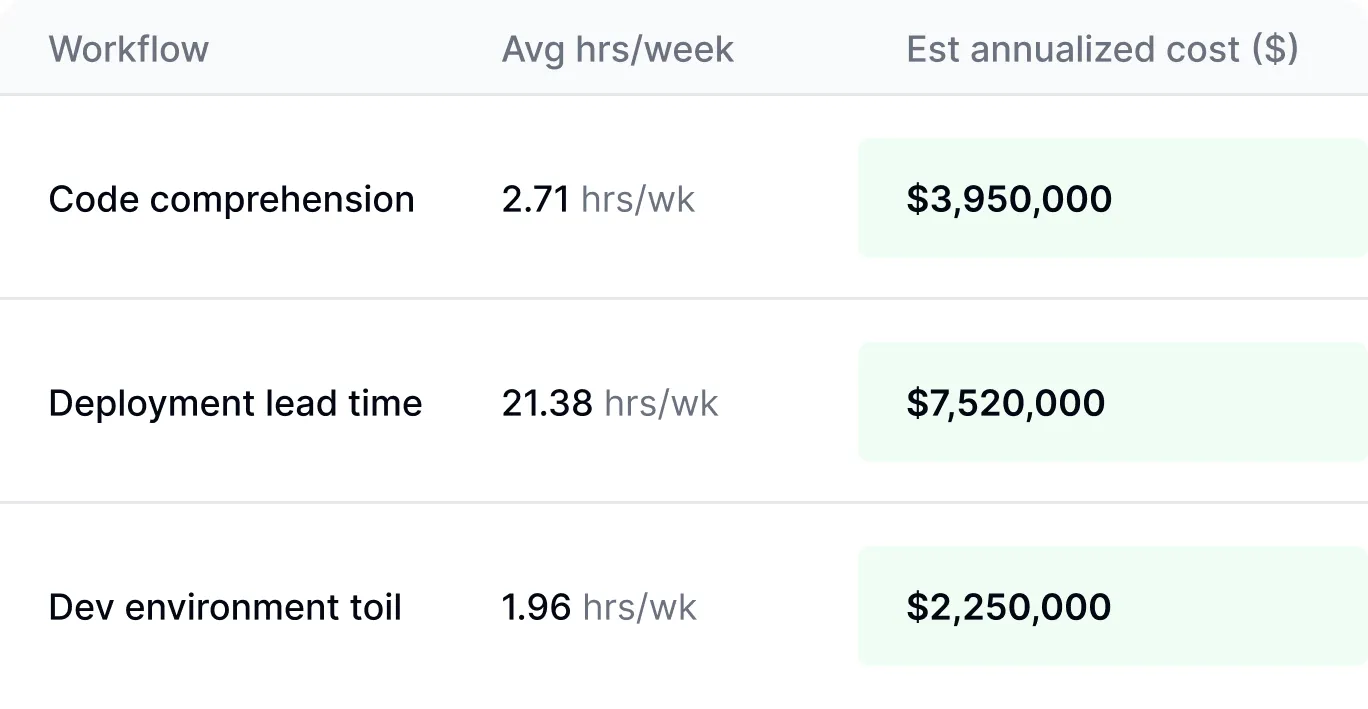Open the Deployment lead time workflow label
Image resolution: width=1368 pixels, height=709 pixels.
click(x=235, y=403)
